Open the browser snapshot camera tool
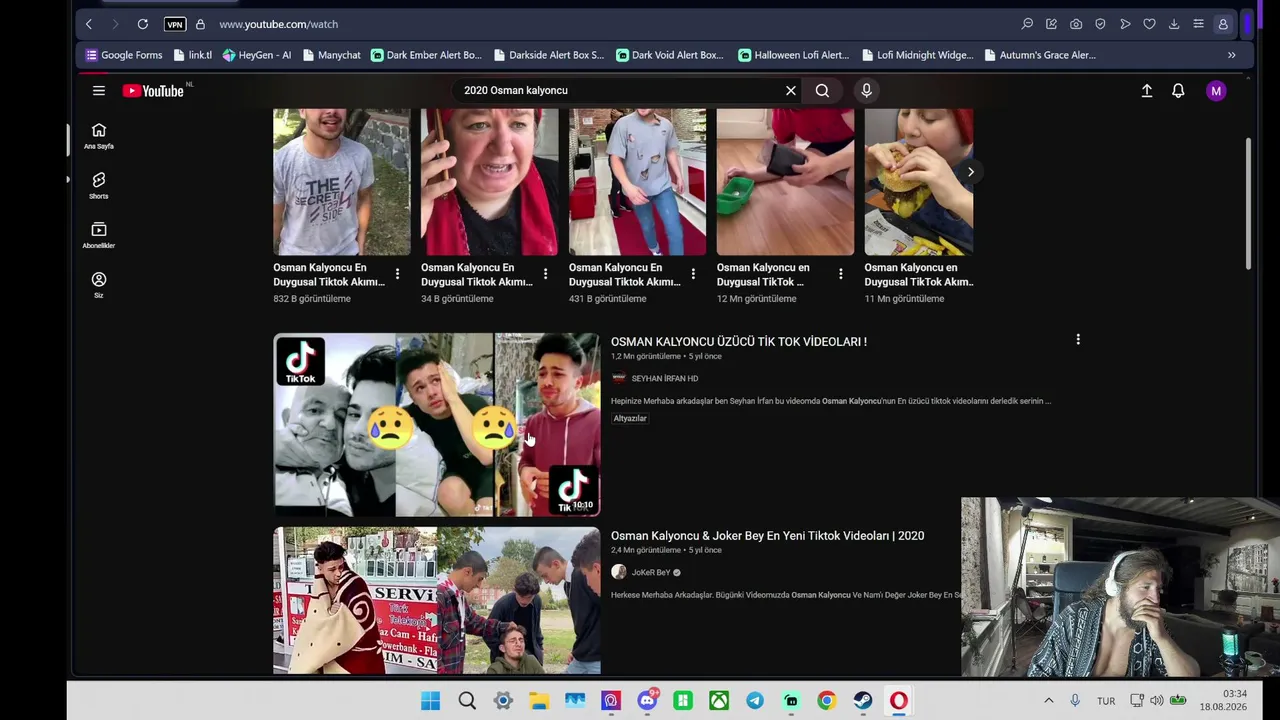This screenshot has height=720, width=1280. (x=1076, y=24)
